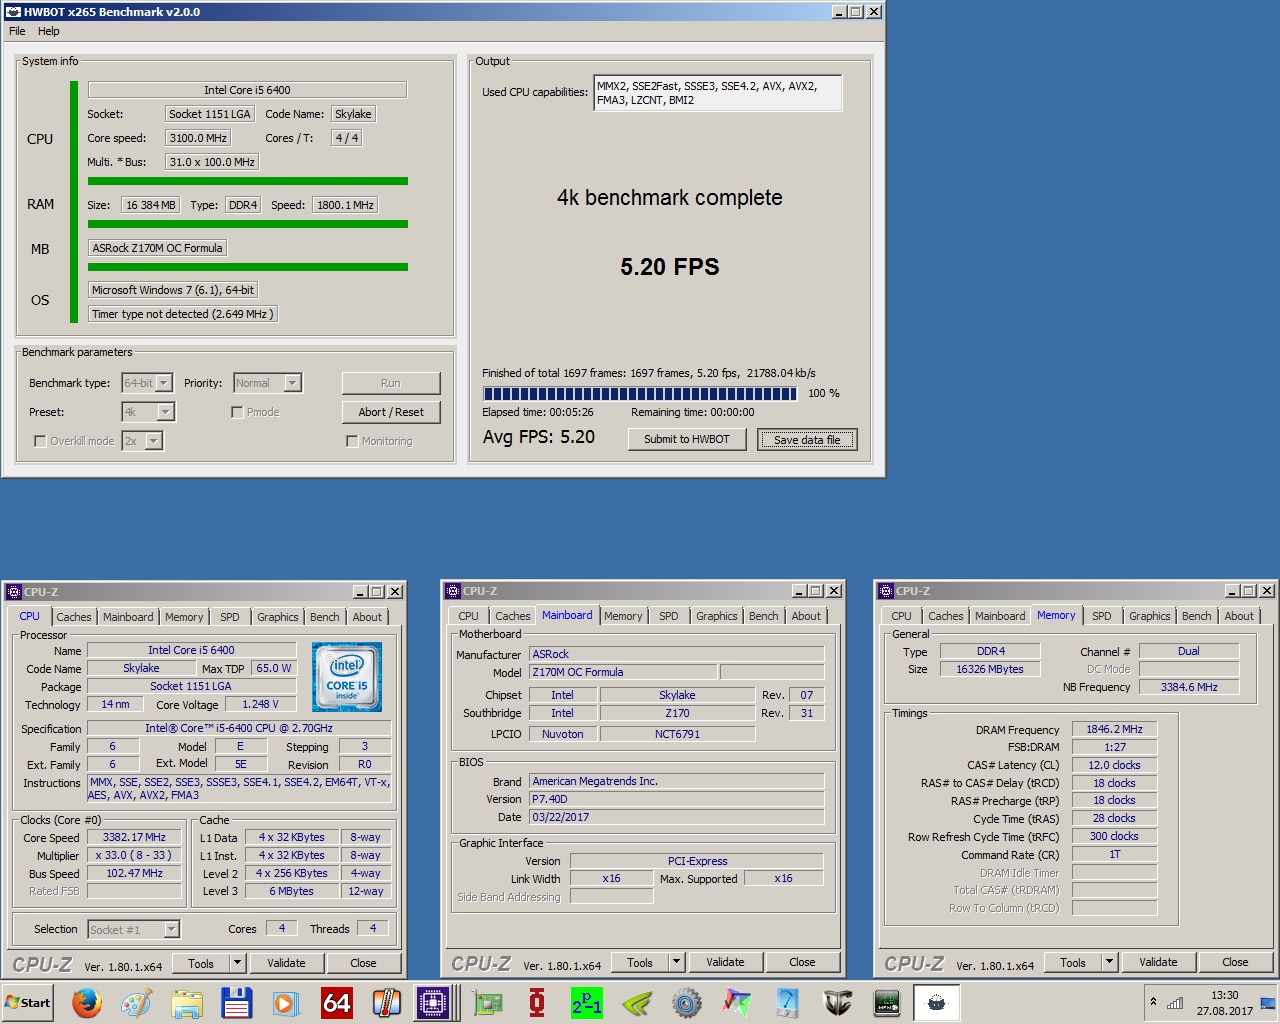1280x1024 pixels.
Task: Open the thermometer temperature monitor taskbar icon
Action: (387, 1002)
